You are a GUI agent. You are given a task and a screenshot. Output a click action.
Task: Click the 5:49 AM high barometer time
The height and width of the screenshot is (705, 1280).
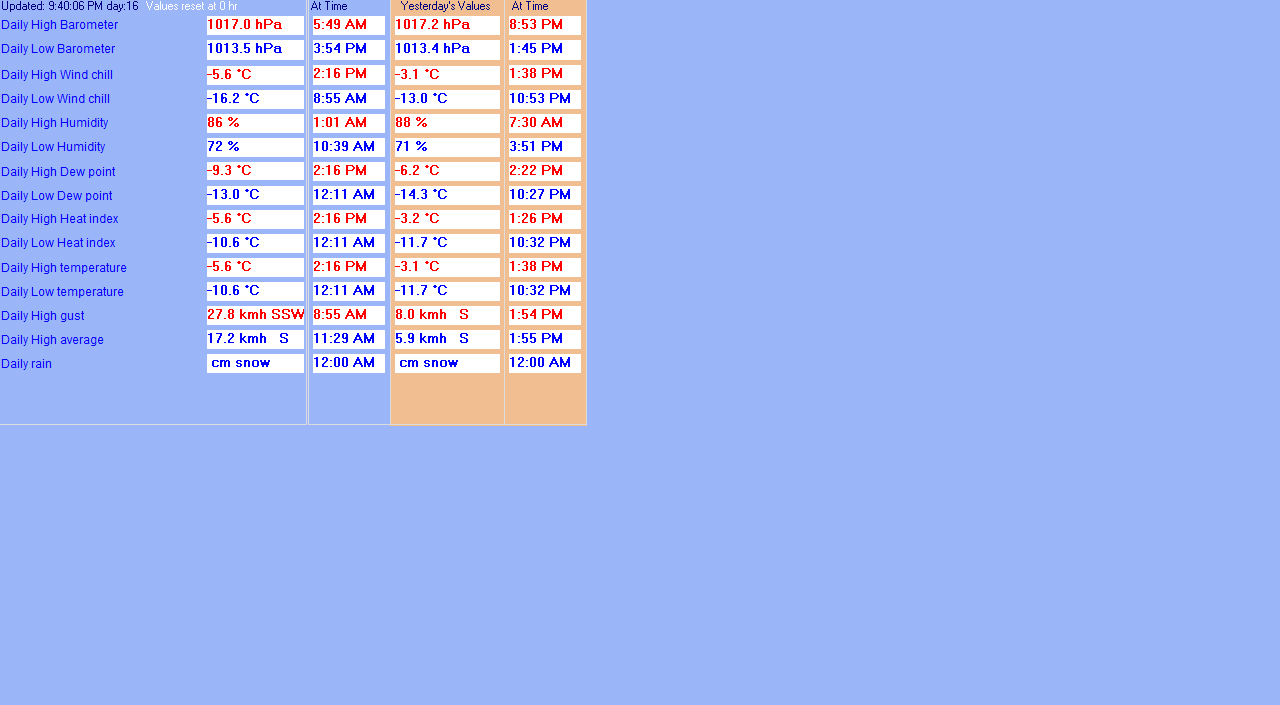[x=348, y=25]
